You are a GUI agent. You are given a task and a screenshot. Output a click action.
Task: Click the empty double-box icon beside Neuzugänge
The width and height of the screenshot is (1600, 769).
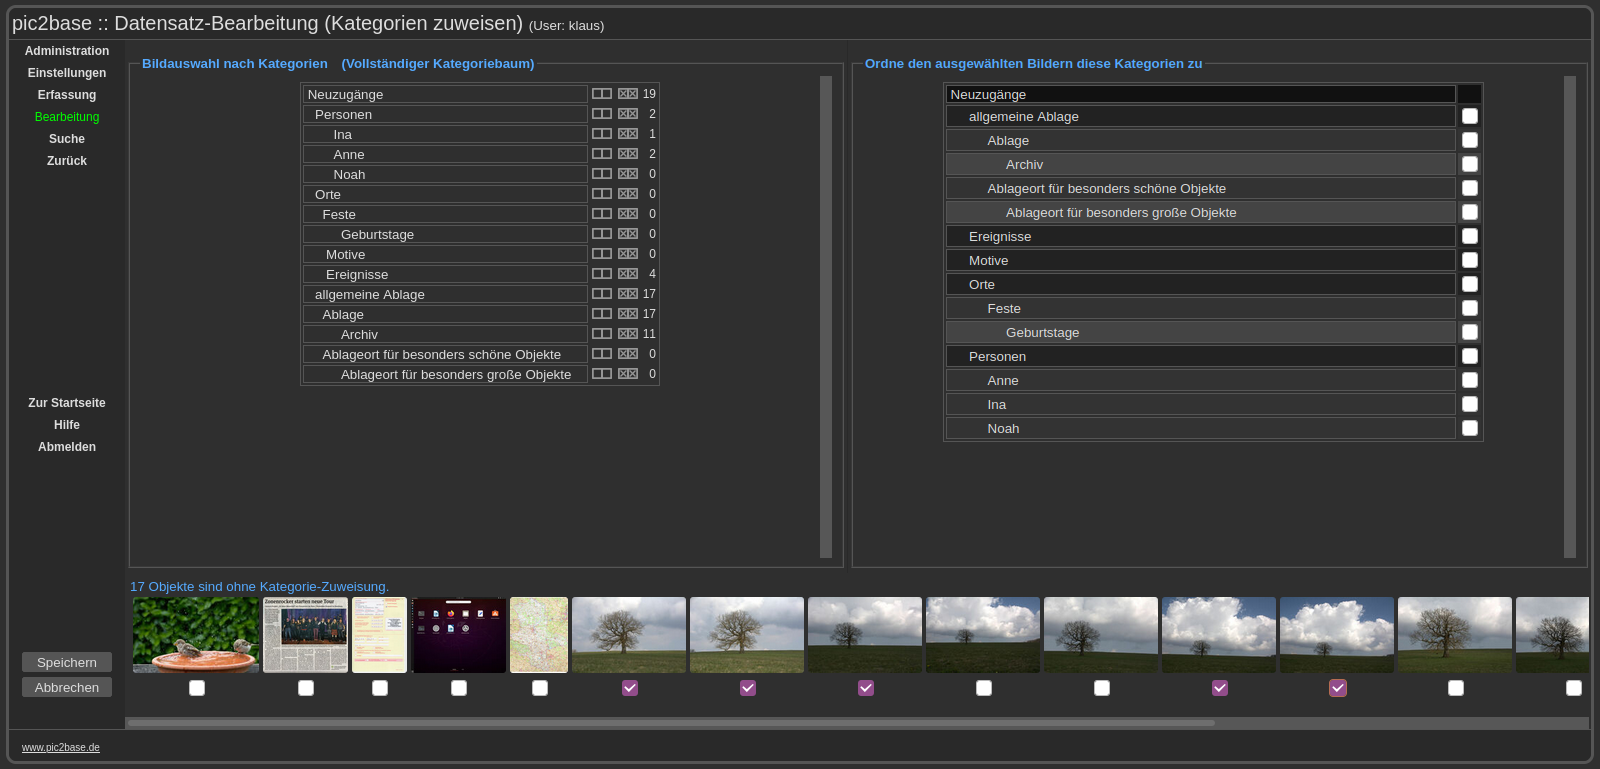pyautogui.click(x=601, y=94)
